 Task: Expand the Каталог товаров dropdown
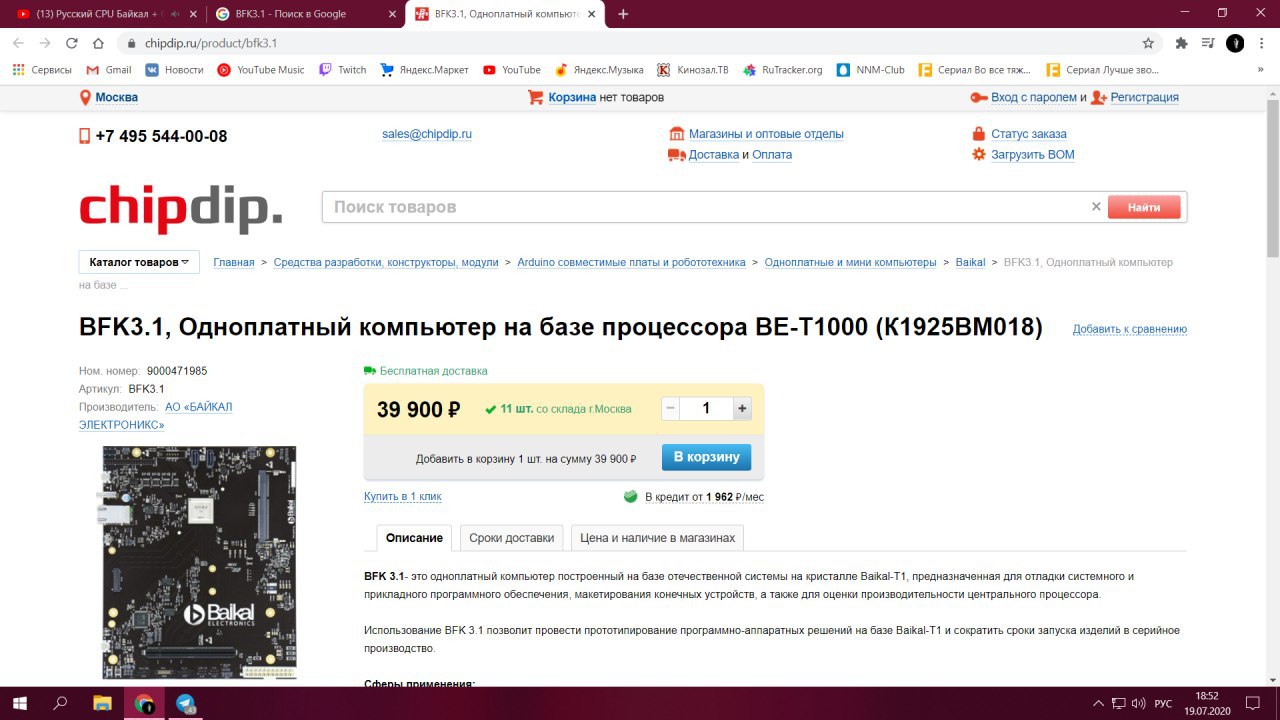click(x=139, y=262)
